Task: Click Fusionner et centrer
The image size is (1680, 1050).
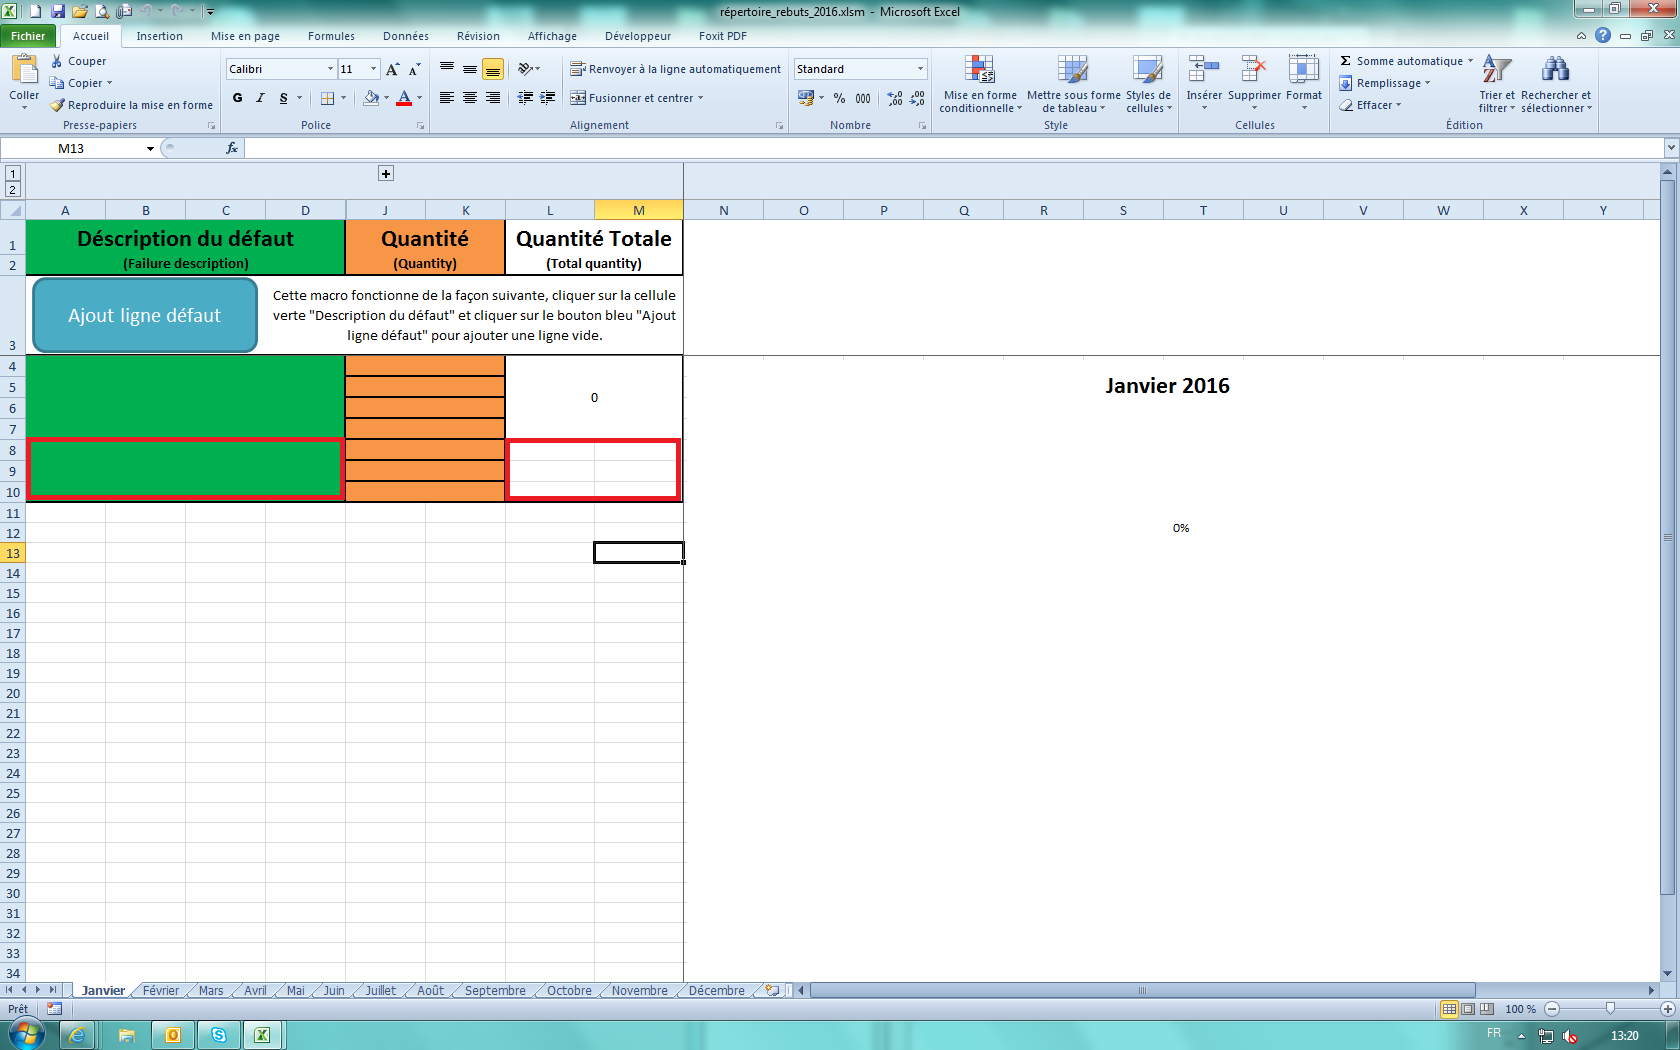Action: 632,98
